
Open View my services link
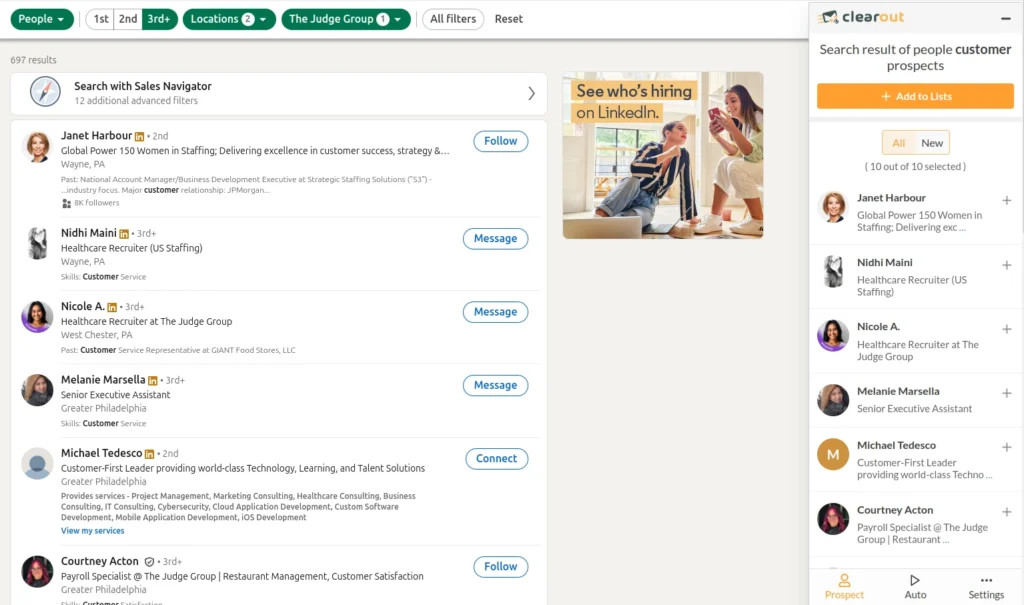point(93,531)
